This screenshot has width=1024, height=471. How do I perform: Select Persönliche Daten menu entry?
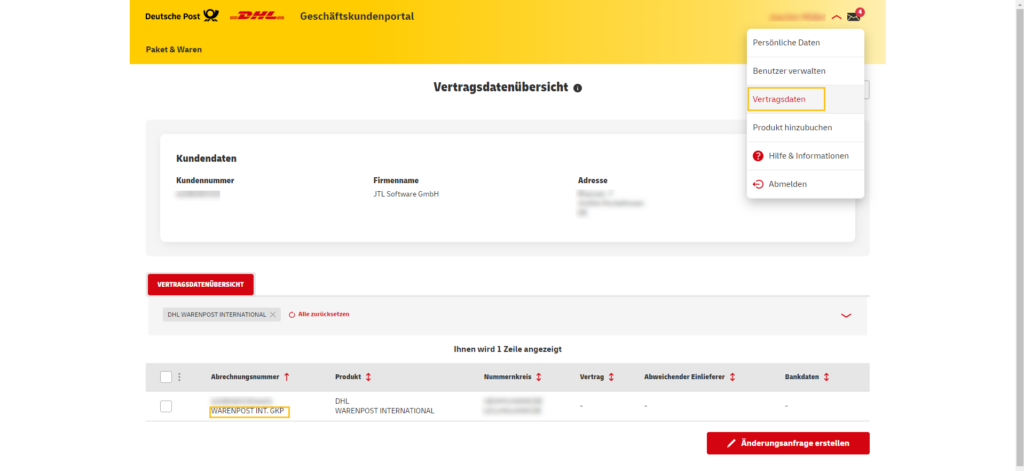coord(805,42)
